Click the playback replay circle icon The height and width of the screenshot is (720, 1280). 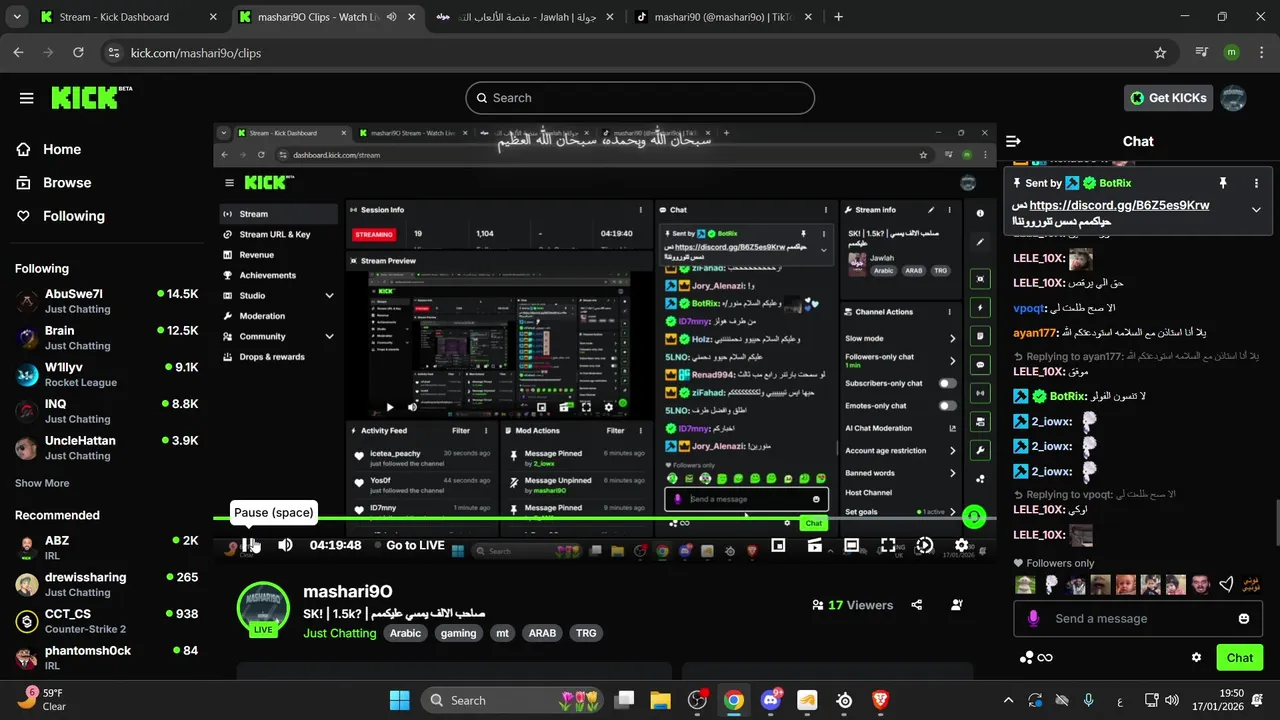click(x=925, y=545)
